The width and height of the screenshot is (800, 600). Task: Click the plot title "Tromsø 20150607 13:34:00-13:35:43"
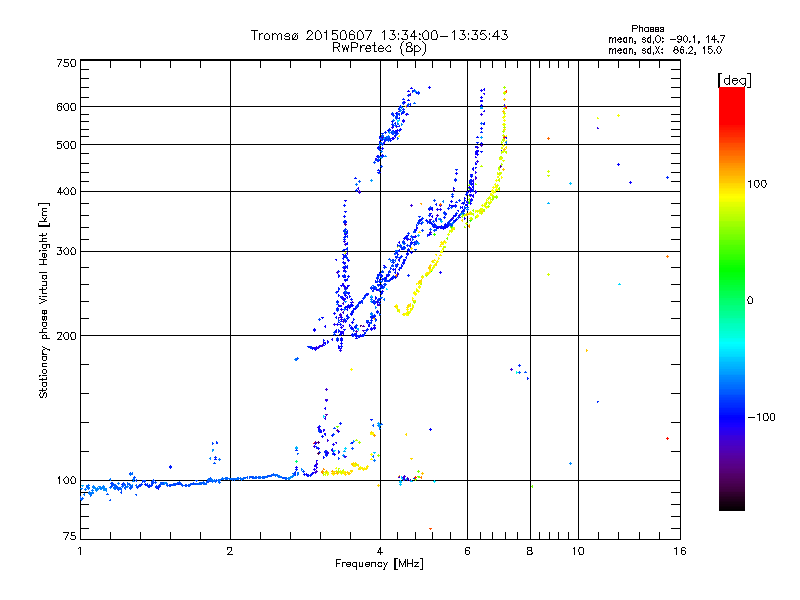(x=379, y=35)
